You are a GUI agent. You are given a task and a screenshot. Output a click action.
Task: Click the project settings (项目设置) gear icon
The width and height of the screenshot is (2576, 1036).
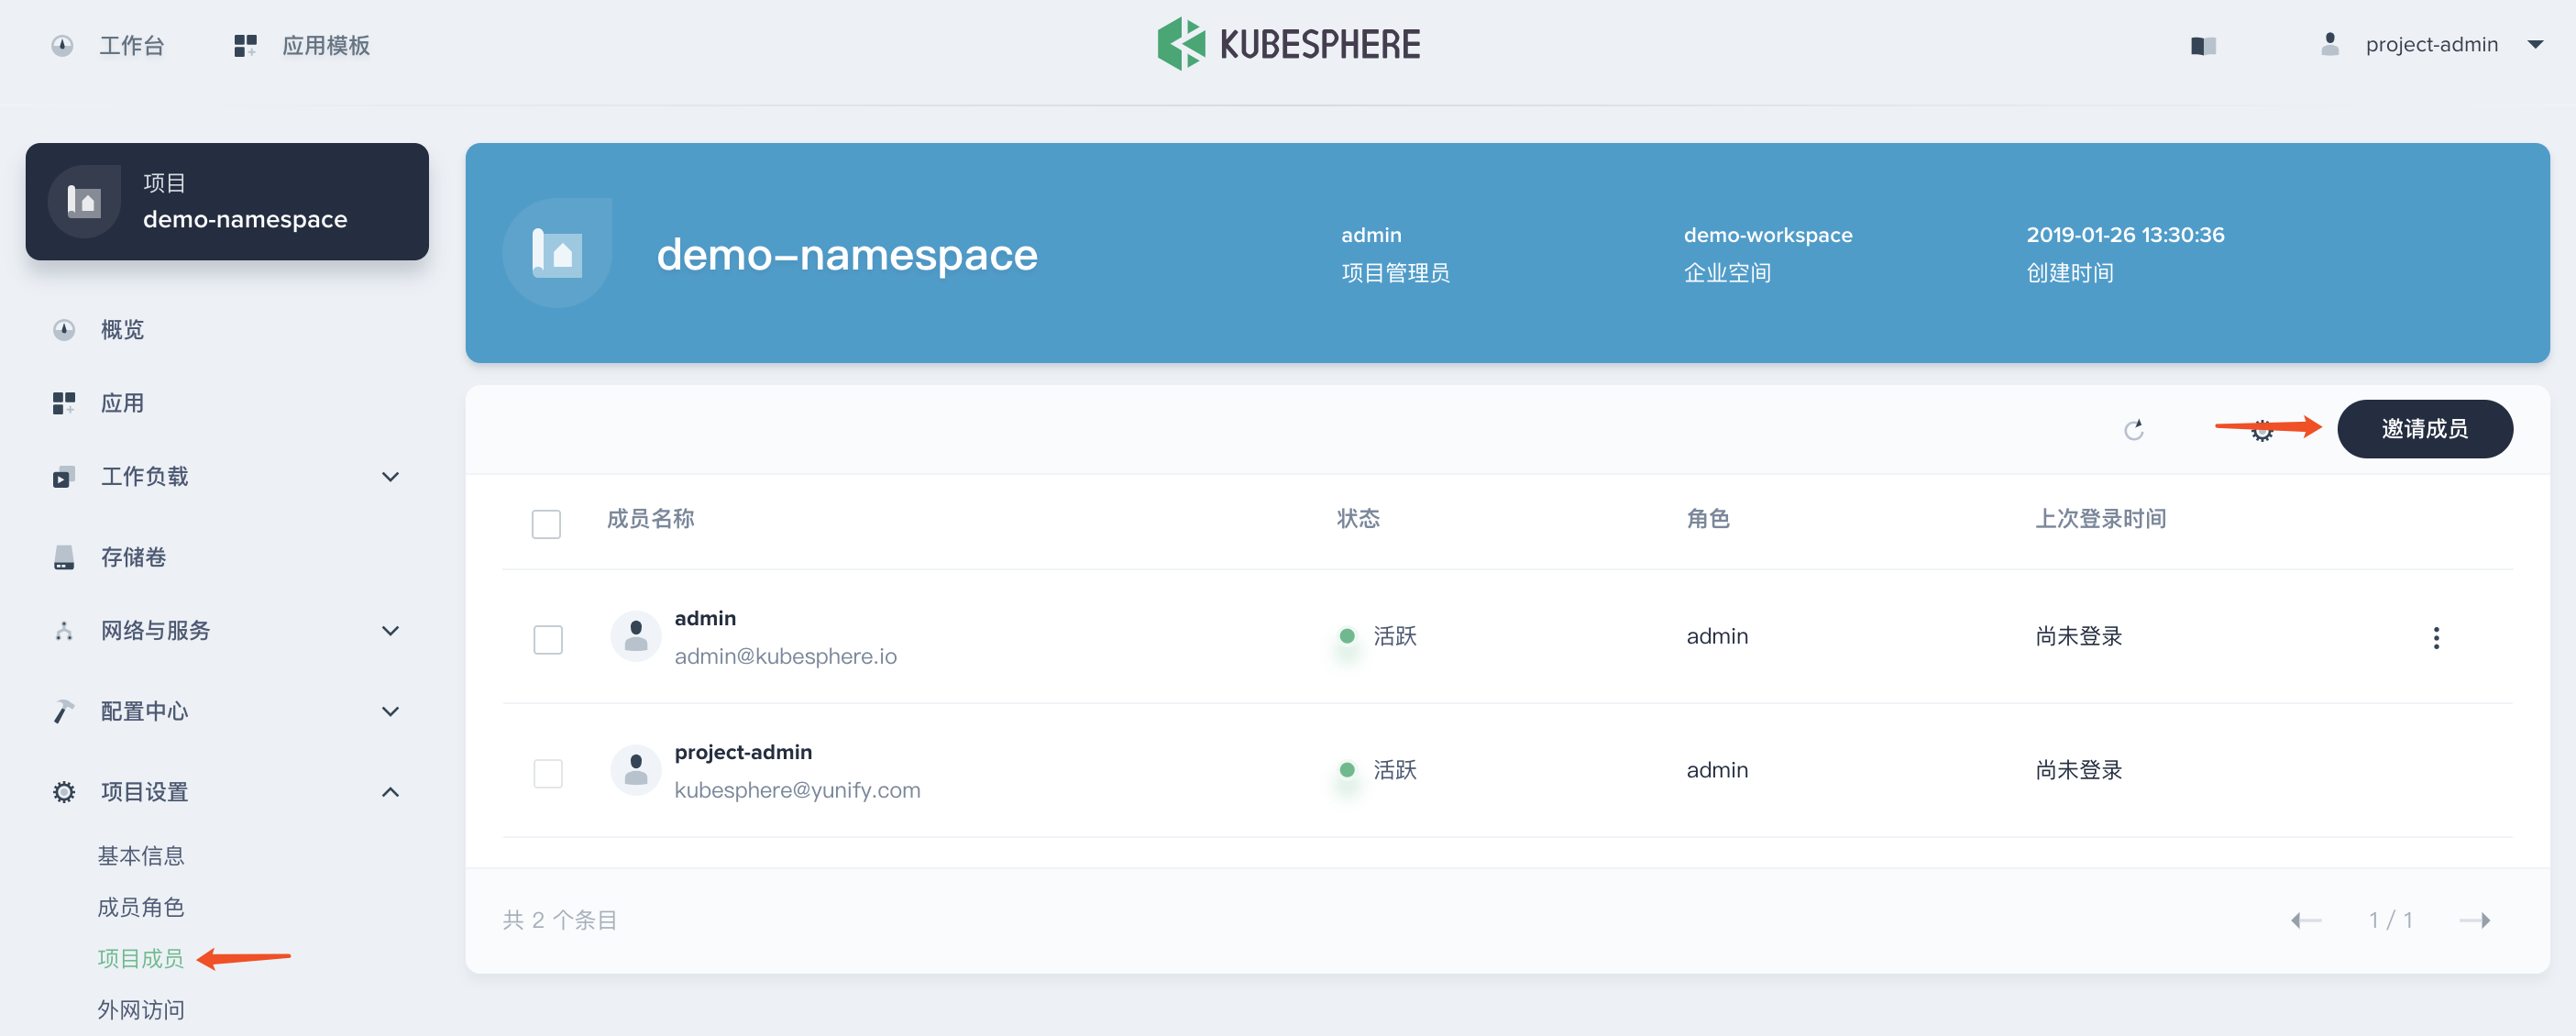click(64, 792)
